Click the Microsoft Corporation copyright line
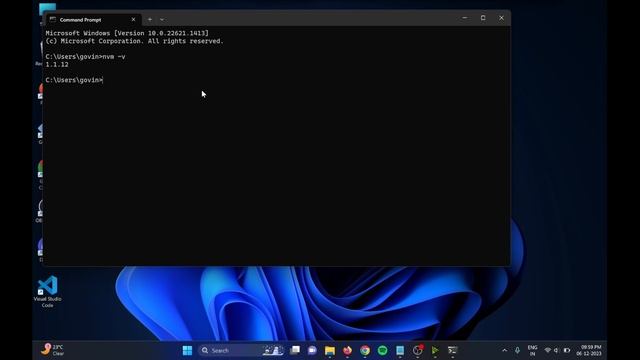Image resolution: width=640 pixels, height=360 pixels. [x=134, y=41]
